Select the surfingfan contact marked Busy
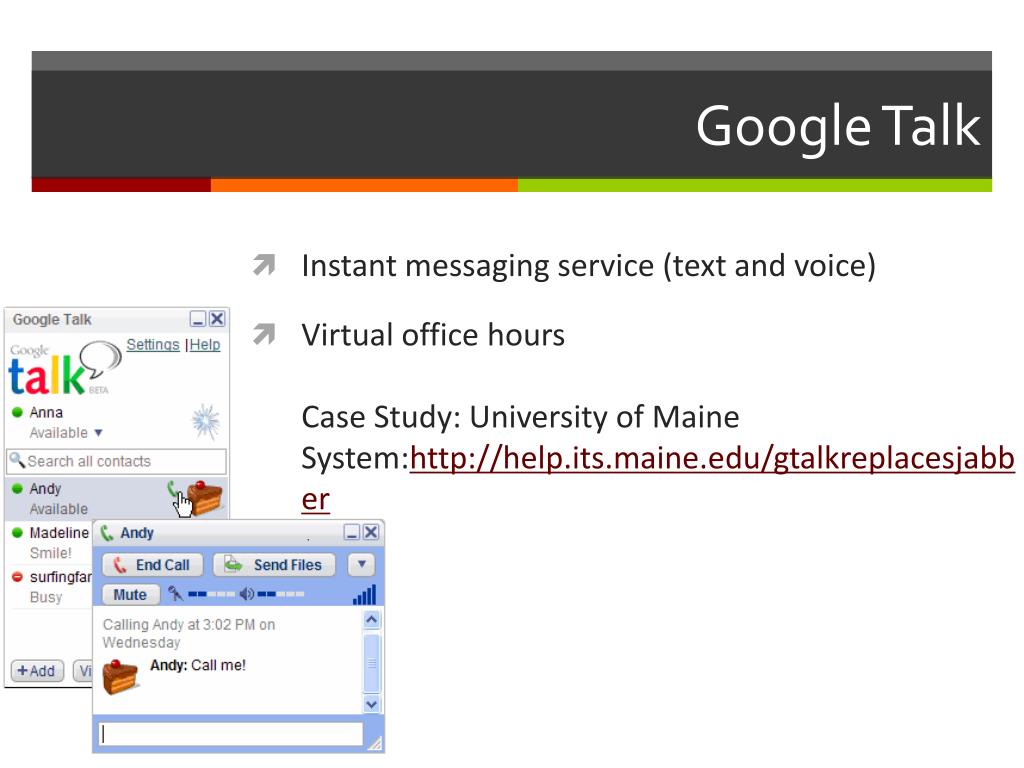 (50, 586)
